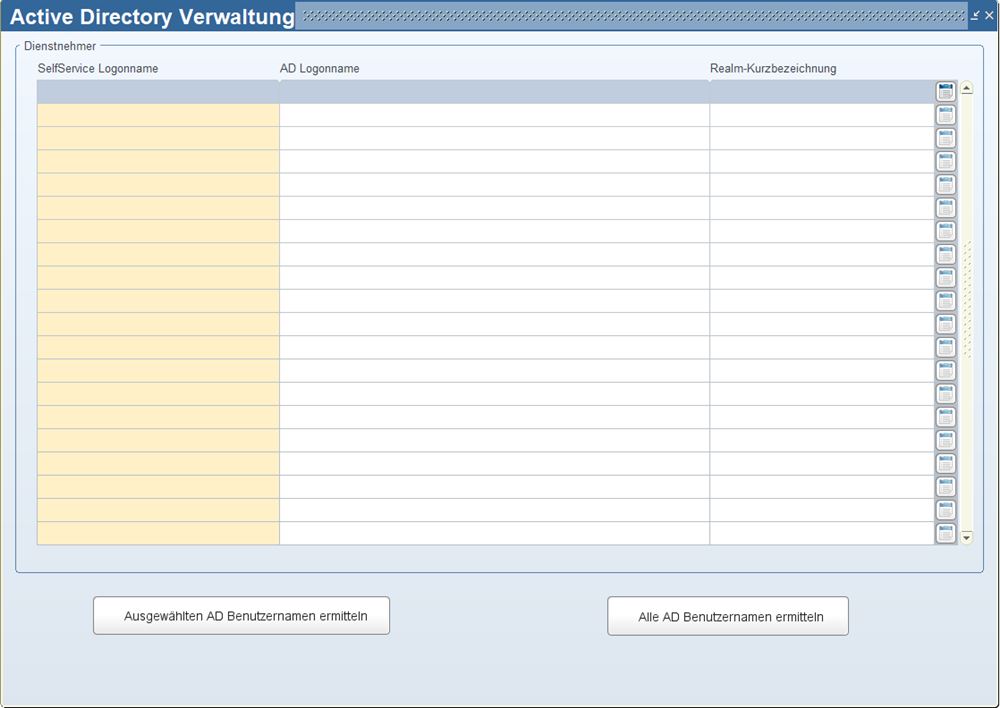Click the detail icon in the second table row
Screen dimensions: 1000x708
pos(945,115)
